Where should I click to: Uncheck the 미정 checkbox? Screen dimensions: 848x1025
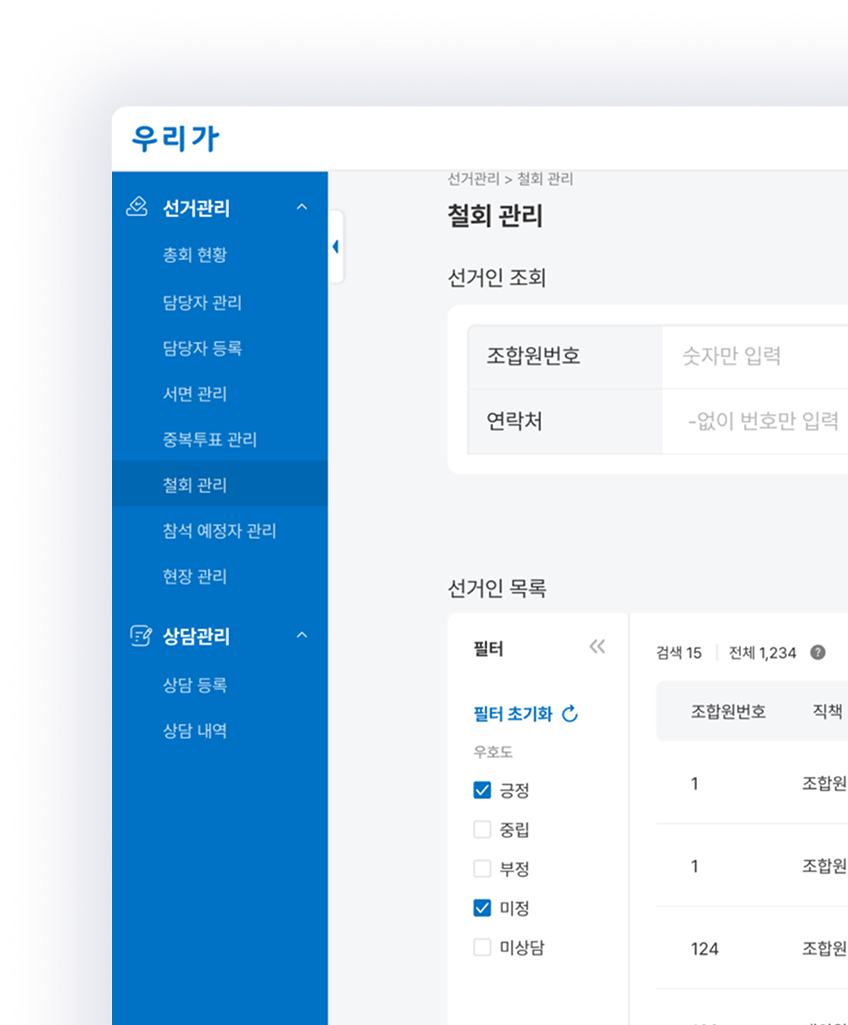pyautogui.click(x=482, y=908)
